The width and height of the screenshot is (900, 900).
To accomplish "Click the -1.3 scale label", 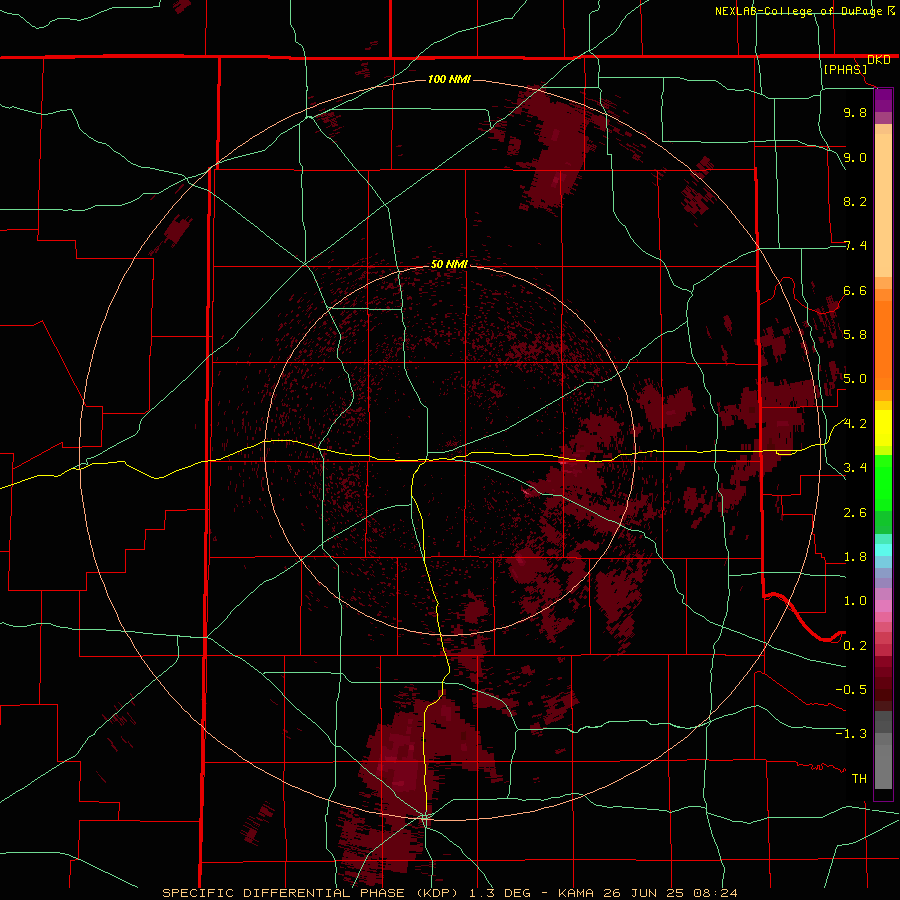I will click(x=851, y=734).
